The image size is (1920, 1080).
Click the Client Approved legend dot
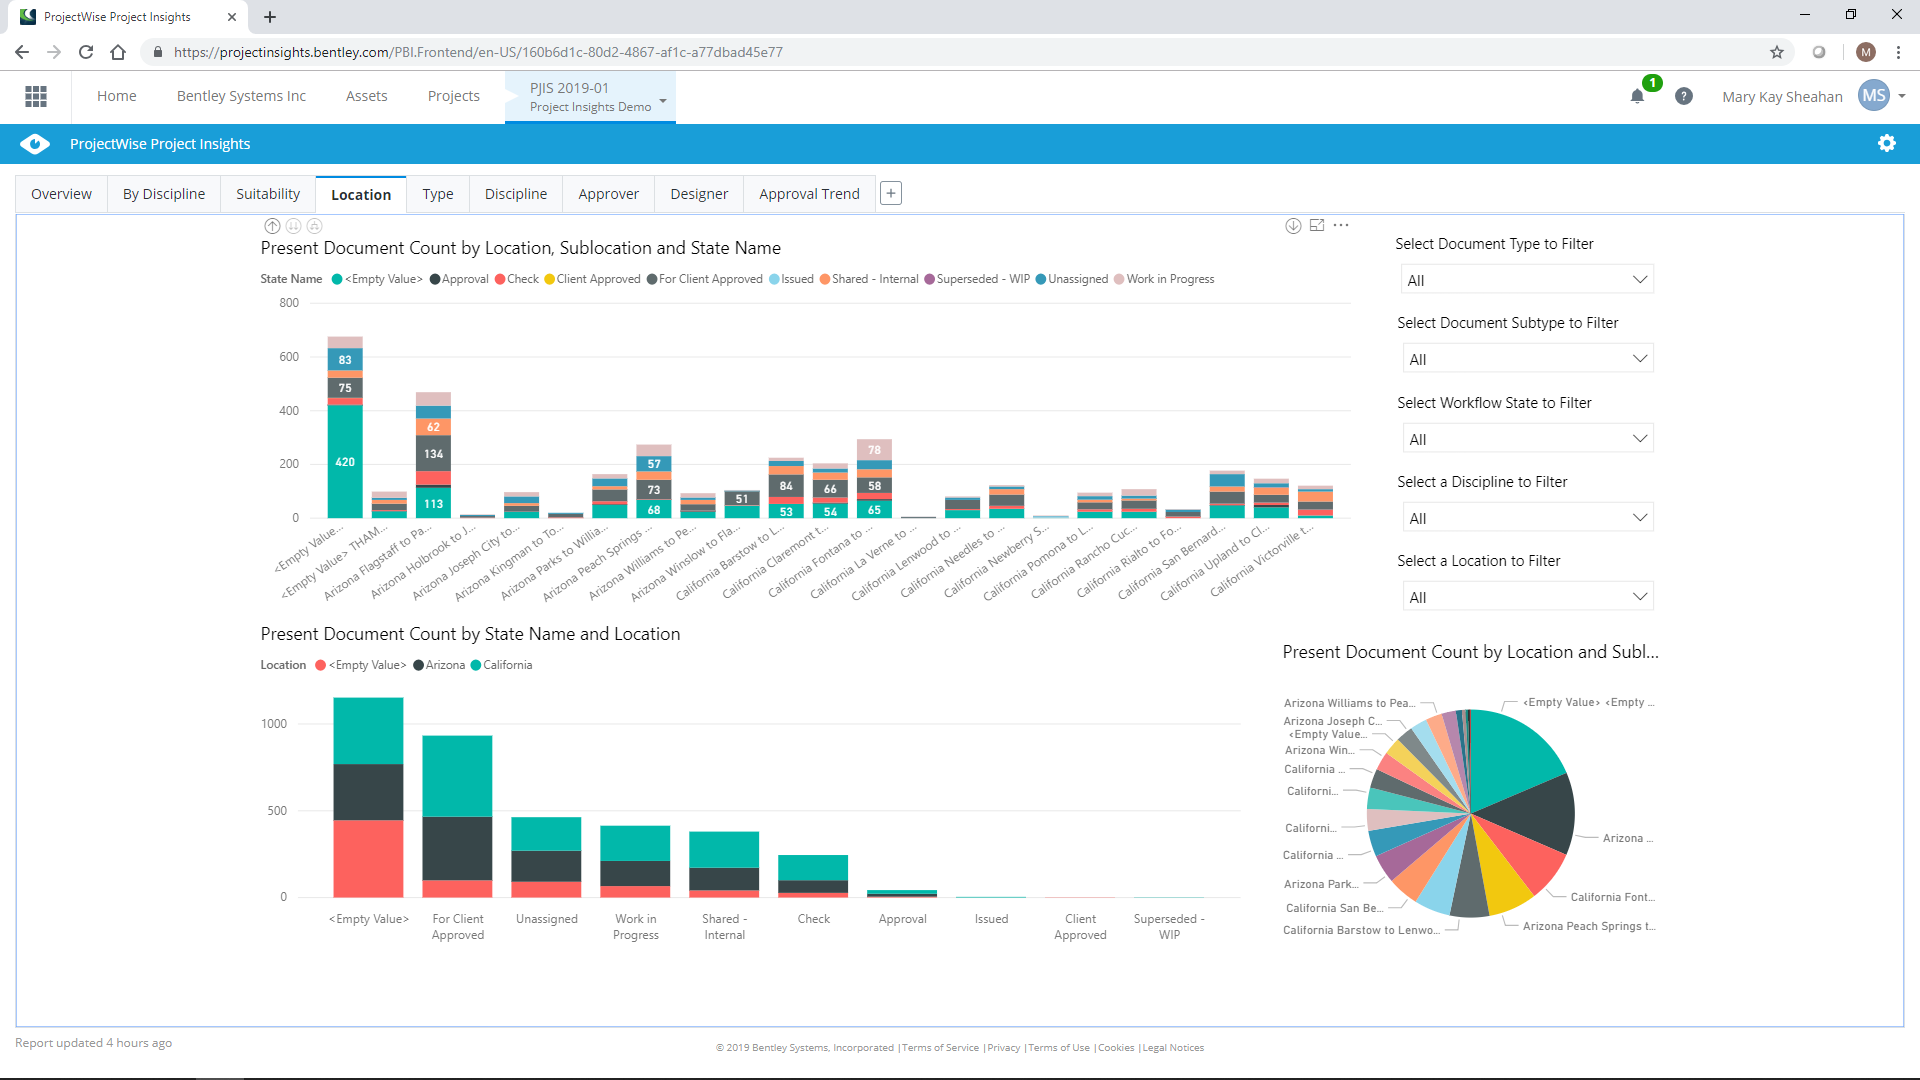click(549, 279)
